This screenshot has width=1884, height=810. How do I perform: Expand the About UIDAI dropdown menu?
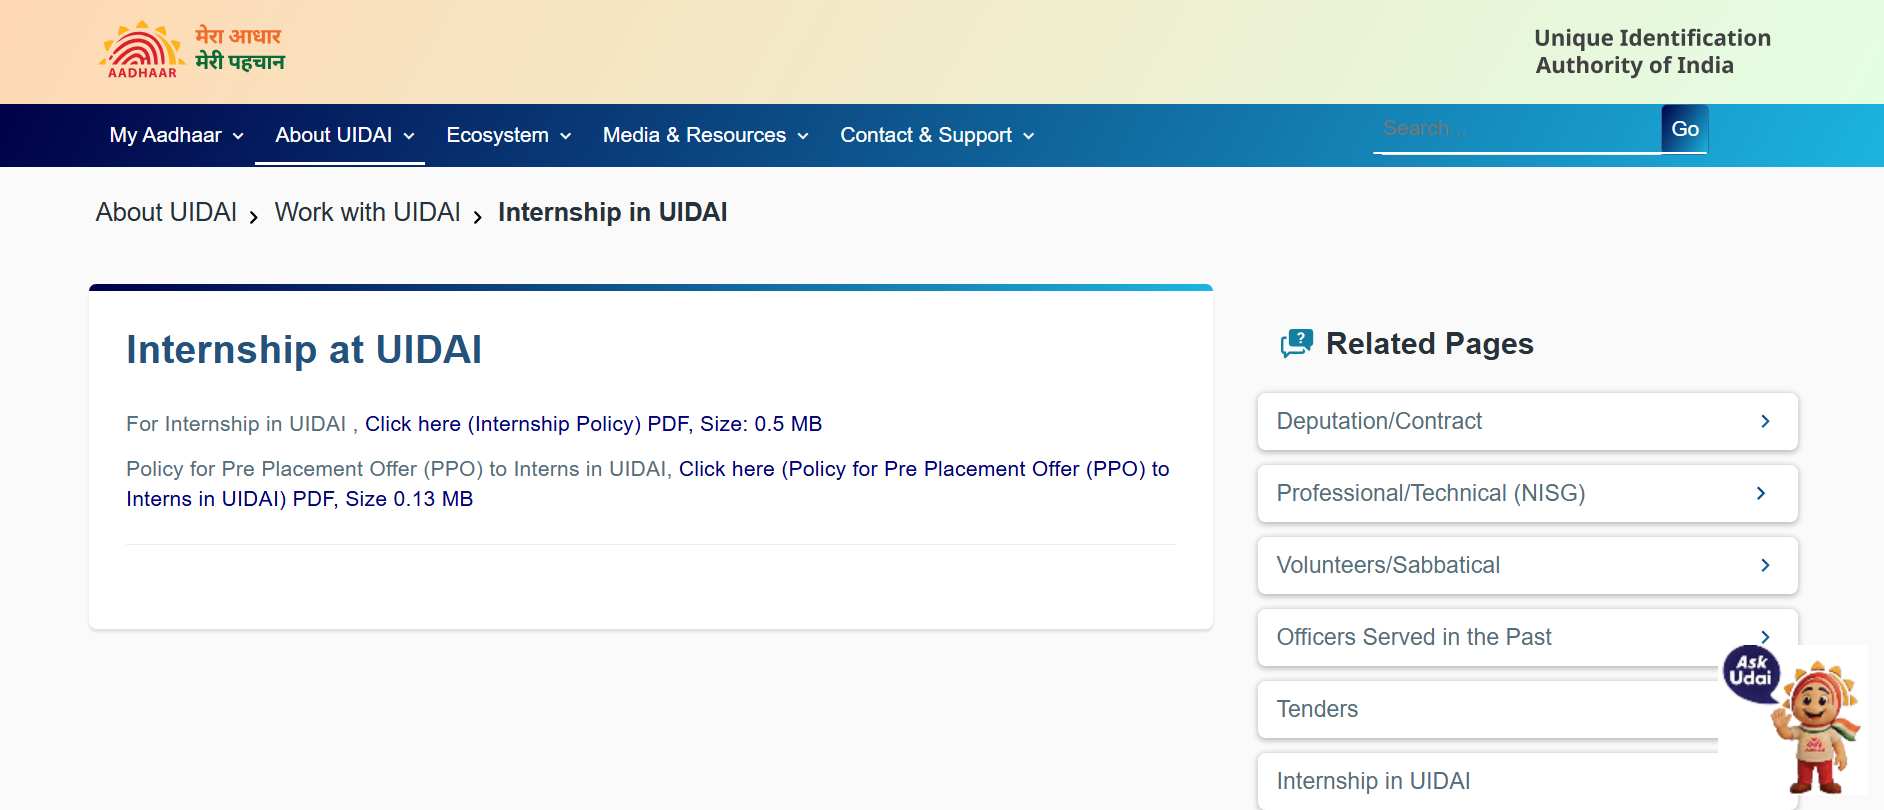point(345,135)
